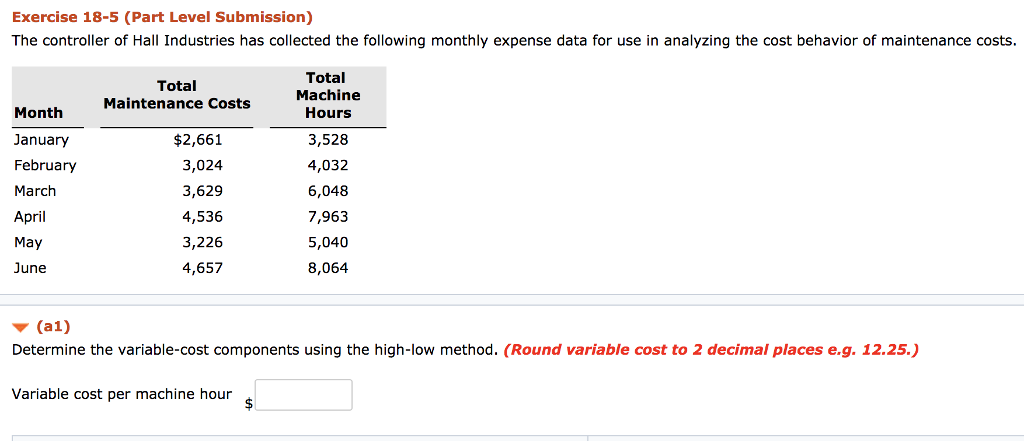Click the dollar sign beside the input
Screen dimensions: 1024x441
(x=249, y=404)
